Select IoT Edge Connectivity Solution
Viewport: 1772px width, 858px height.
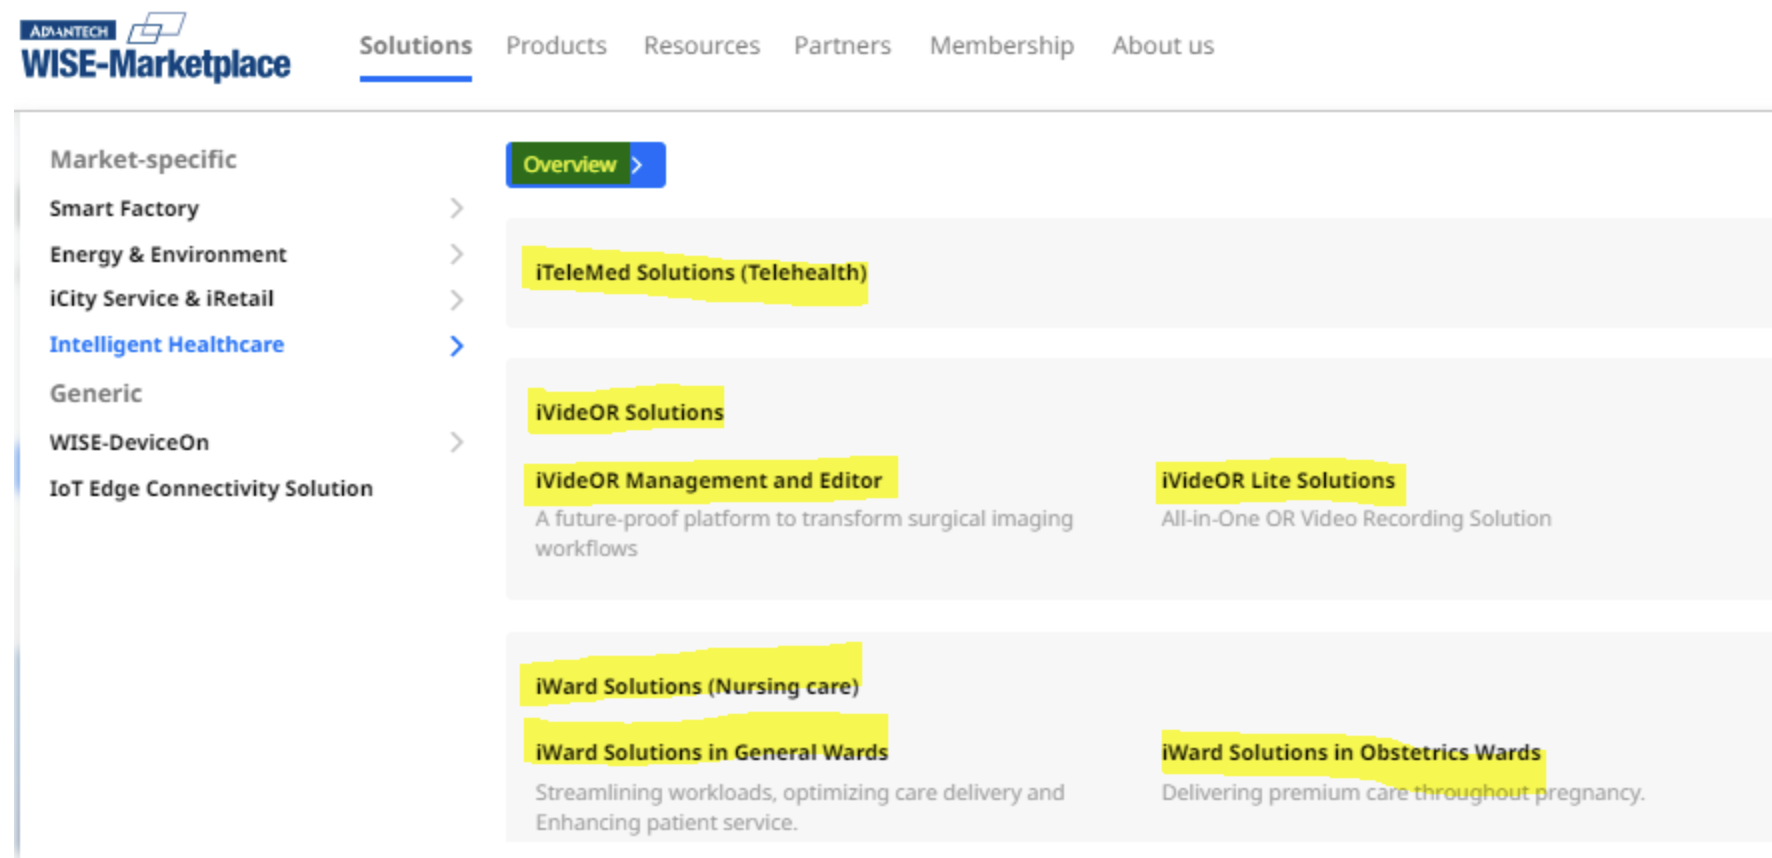tap(211, 488)
